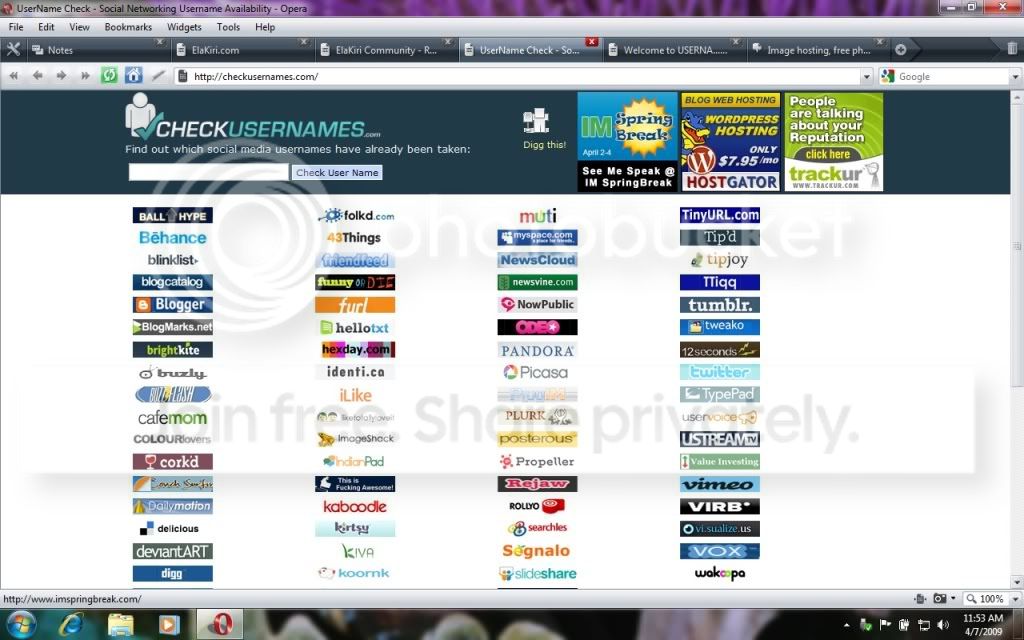Viewport: 1024px width, 640px height.
Task: Click the wand (password) toolbar icon
Action: [157, 76]
